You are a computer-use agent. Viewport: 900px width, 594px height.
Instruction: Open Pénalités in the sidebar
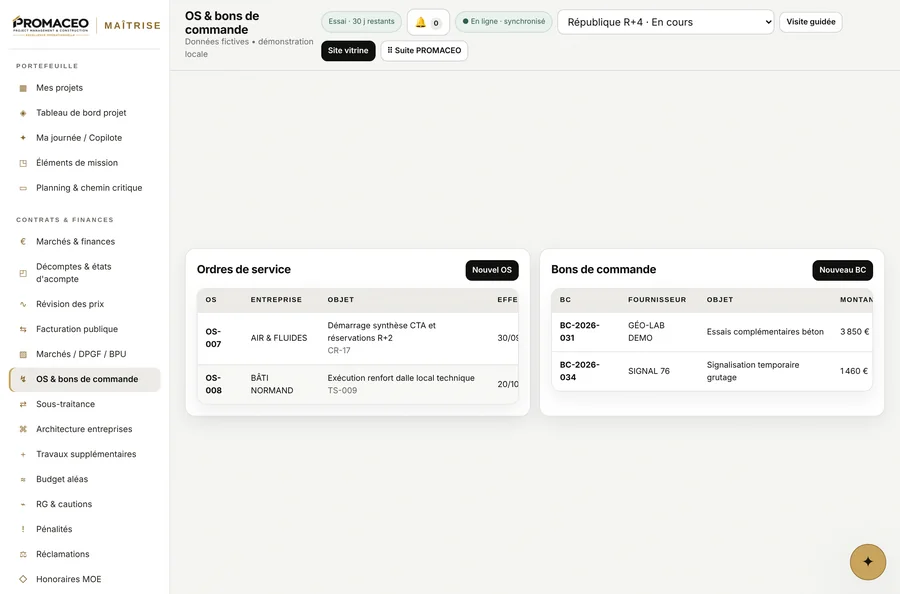click(84, 529)
